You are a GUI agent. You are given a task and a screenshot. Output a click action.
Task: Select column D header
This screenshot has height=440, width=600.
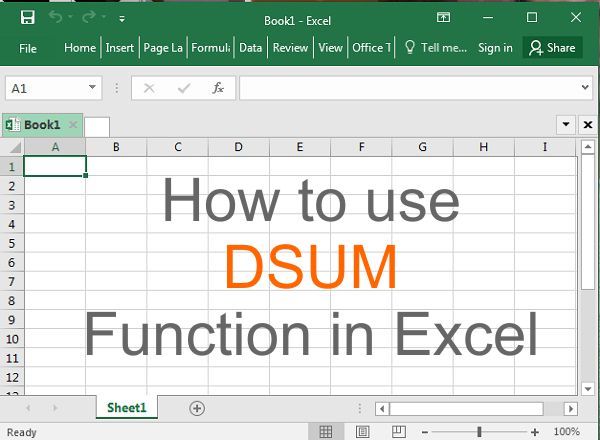[238, 147]
